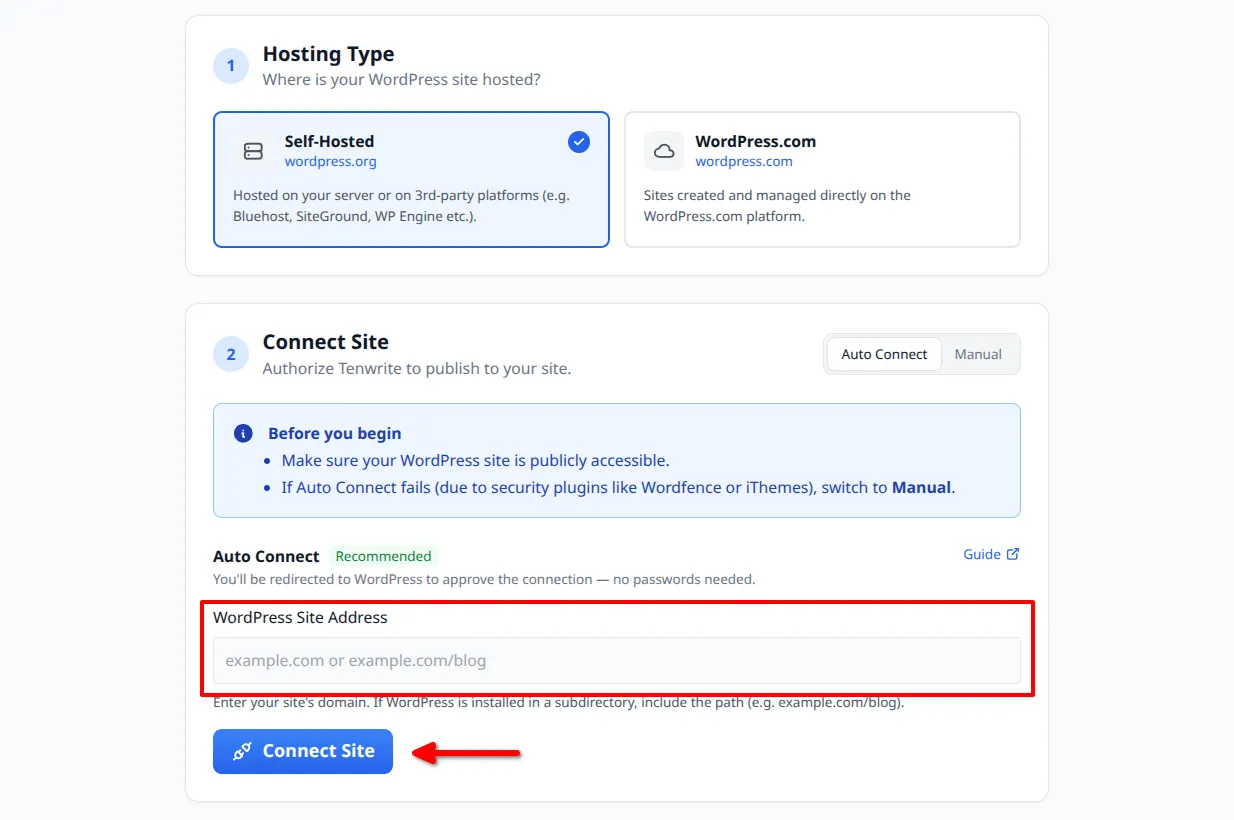Viewport: 1234px width, 820px height.
Task: Click the step 1 number badge beside Hosting Type
Action: tap(231, 65)
